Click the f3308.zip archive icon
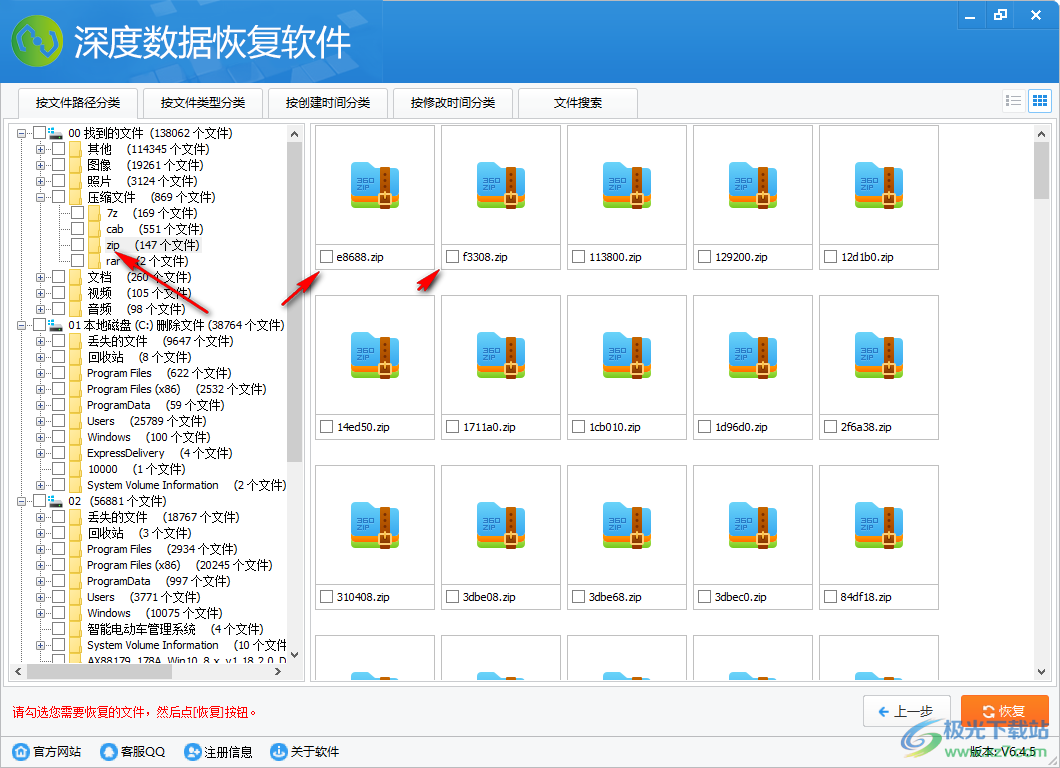 pos(501,186)
